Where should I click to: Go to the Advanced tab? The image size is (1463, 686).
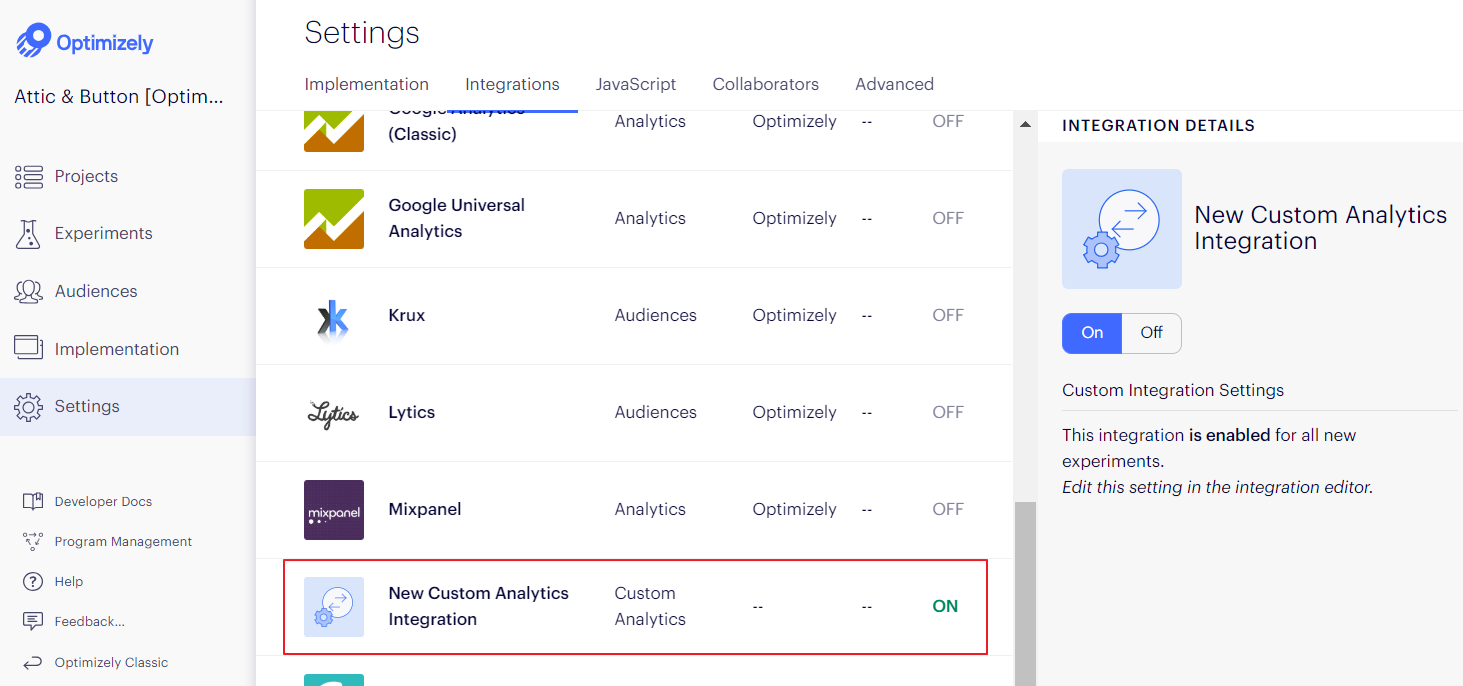tap(894, 85)
